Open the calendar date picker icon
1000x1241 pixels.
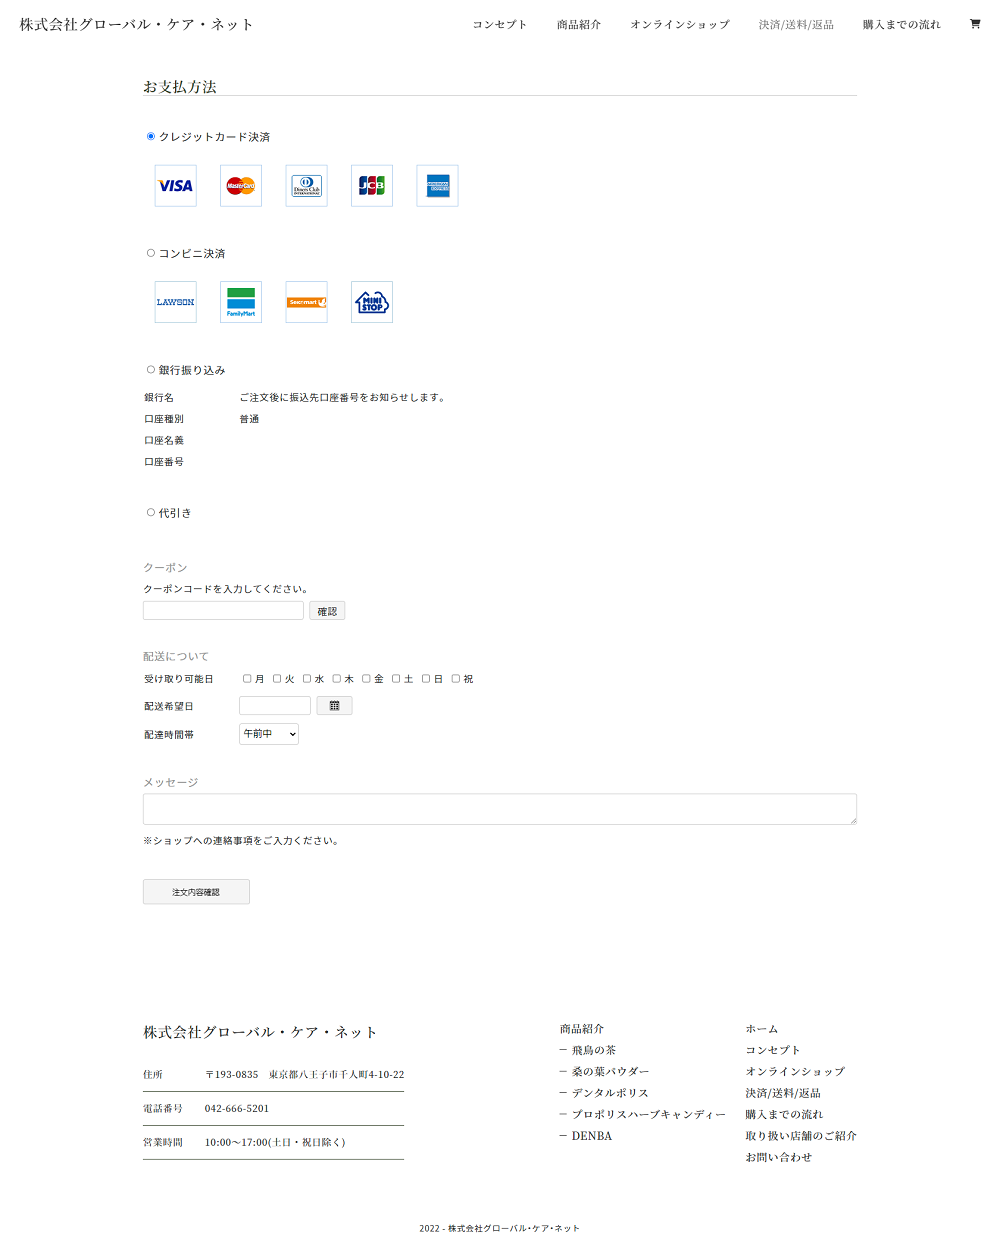click(x=334, y=706)
